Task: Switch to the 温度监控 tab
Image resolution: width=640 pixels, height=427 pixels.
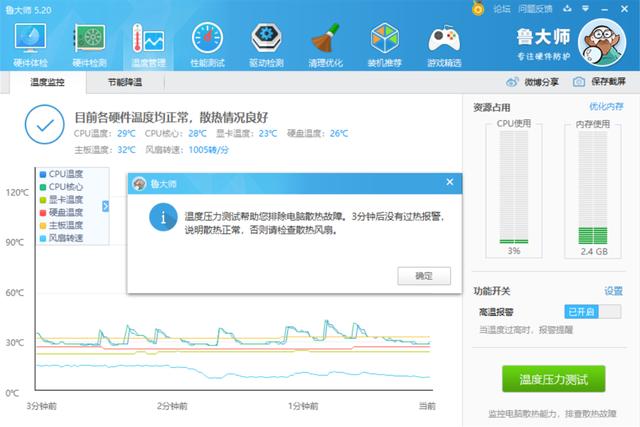Action: pos(47,82)
